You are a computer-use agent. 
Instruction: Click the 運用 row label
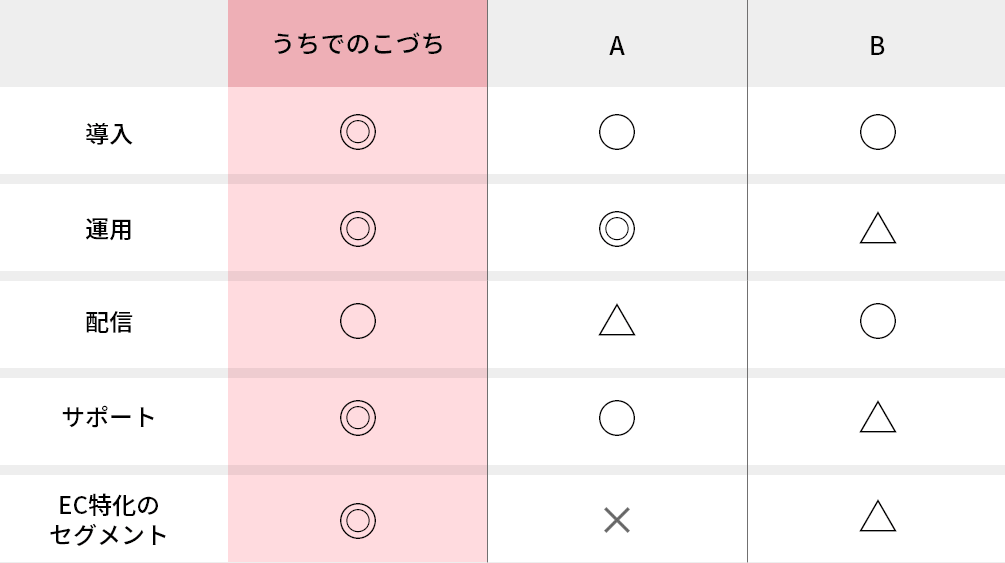[x=109, y=230]
